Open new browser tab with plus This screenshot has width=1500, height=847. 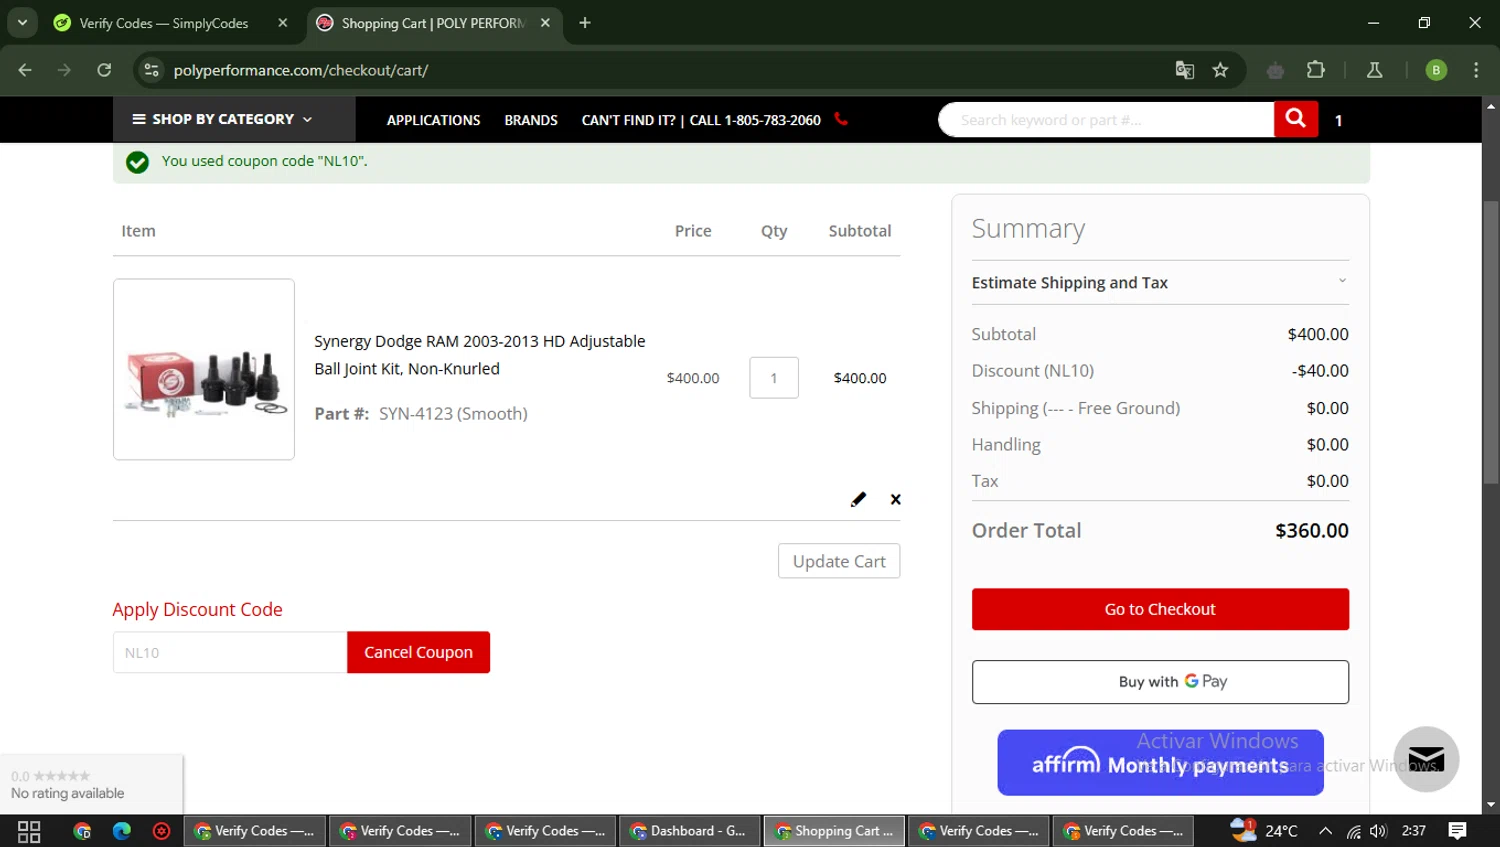coord(585,23)
